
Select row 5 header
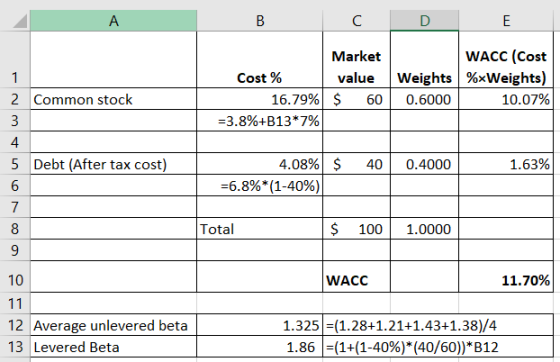pyautogui.click(x=15, y=164)
